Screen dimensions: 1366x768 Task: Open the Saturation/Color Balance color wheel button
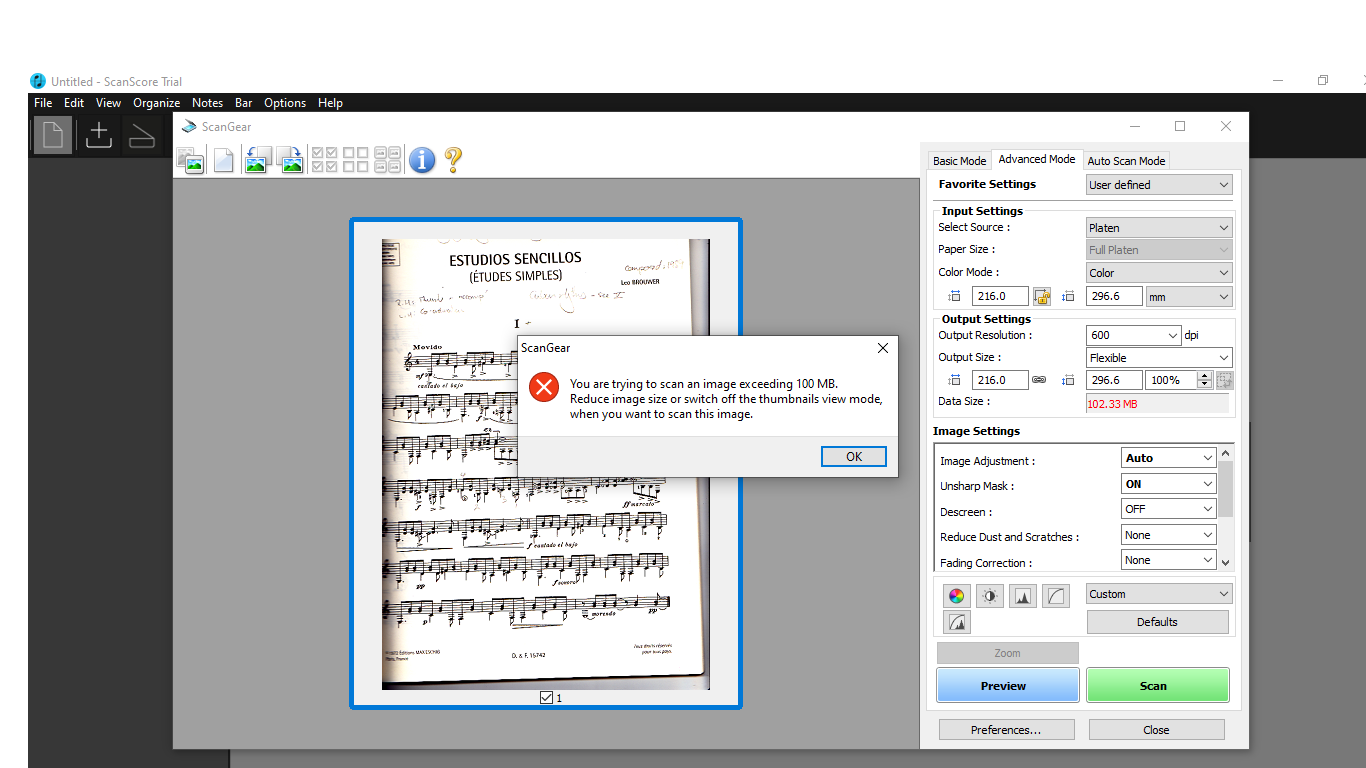[x=957, y=596]
